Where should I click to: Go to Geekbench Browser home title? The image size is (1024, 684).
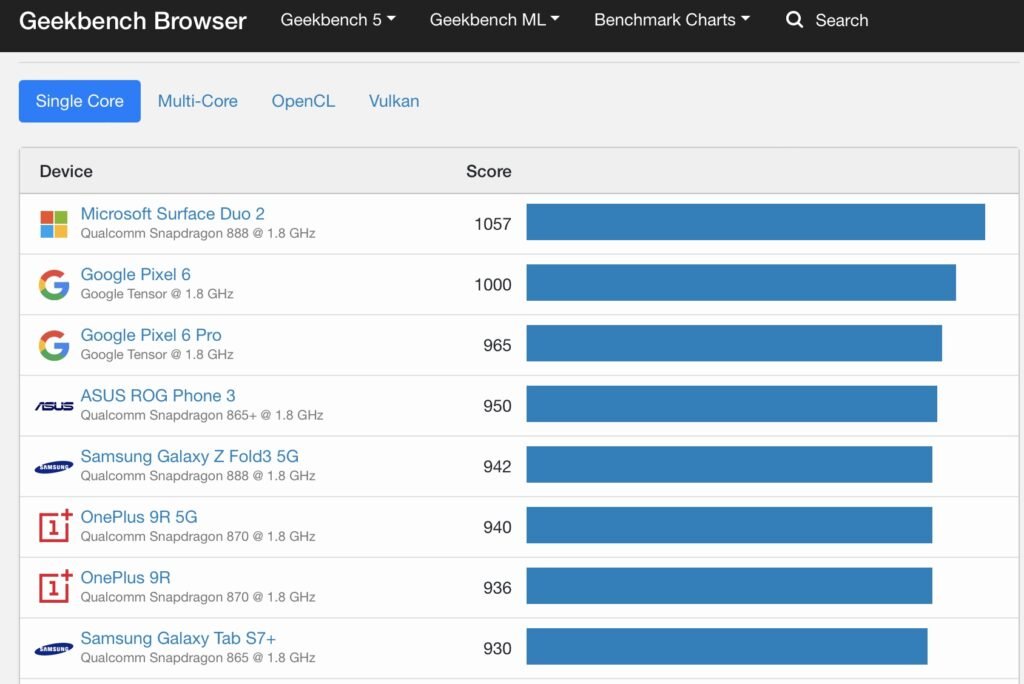click(133, 21)
